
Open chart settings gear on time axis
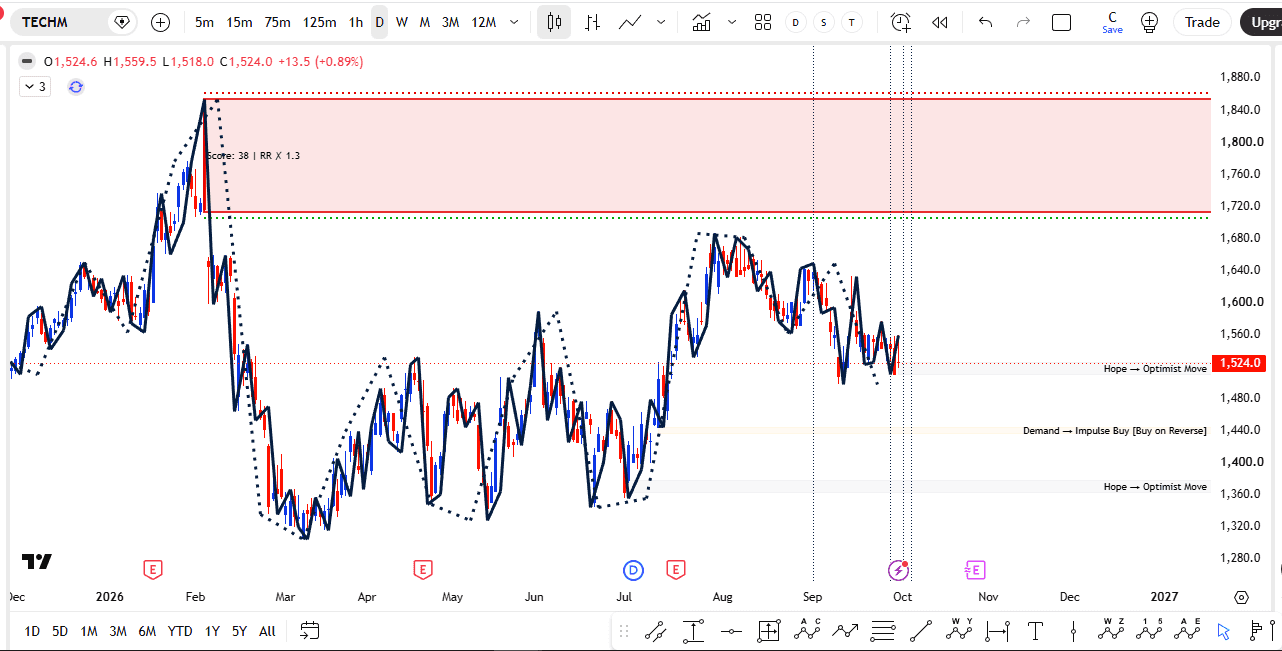(x=1242, y=597)
